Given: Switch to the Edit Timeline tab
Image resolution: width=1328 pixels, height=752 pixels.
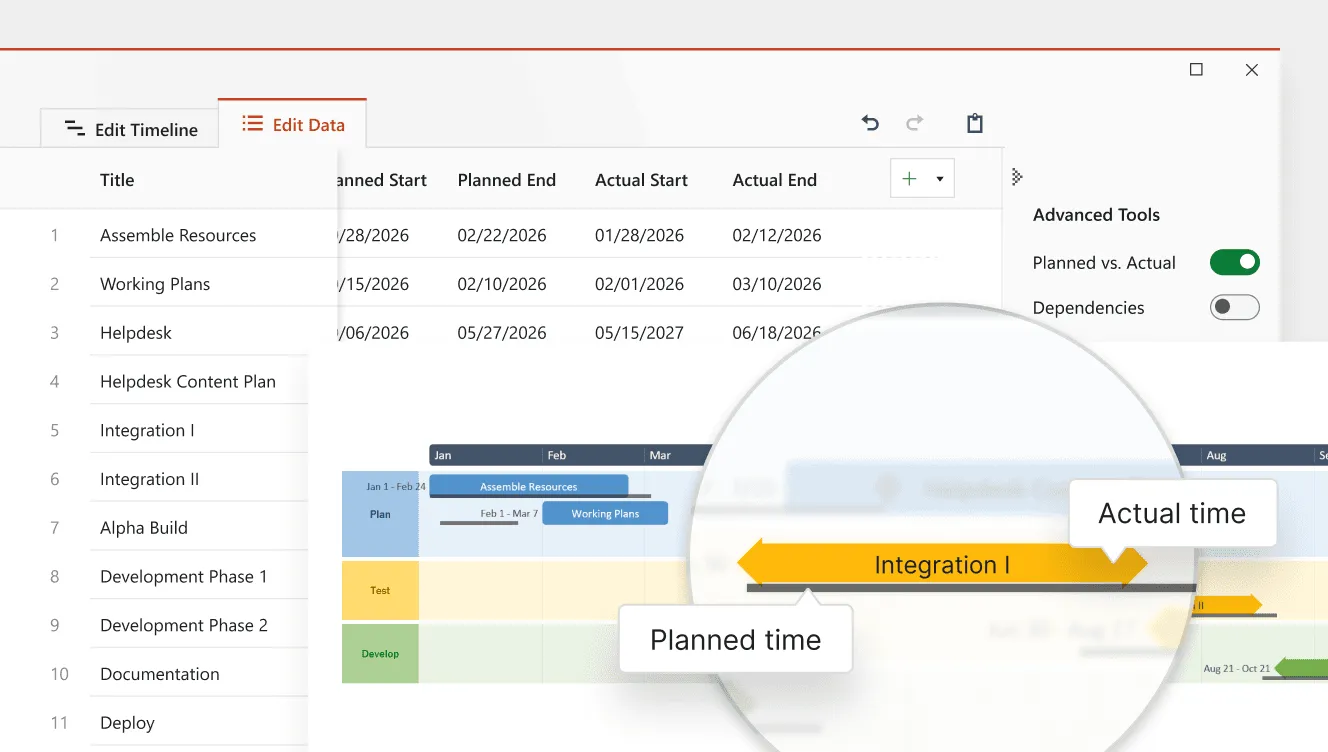Looking at the screenshot, I should click(x=130, y=129).
